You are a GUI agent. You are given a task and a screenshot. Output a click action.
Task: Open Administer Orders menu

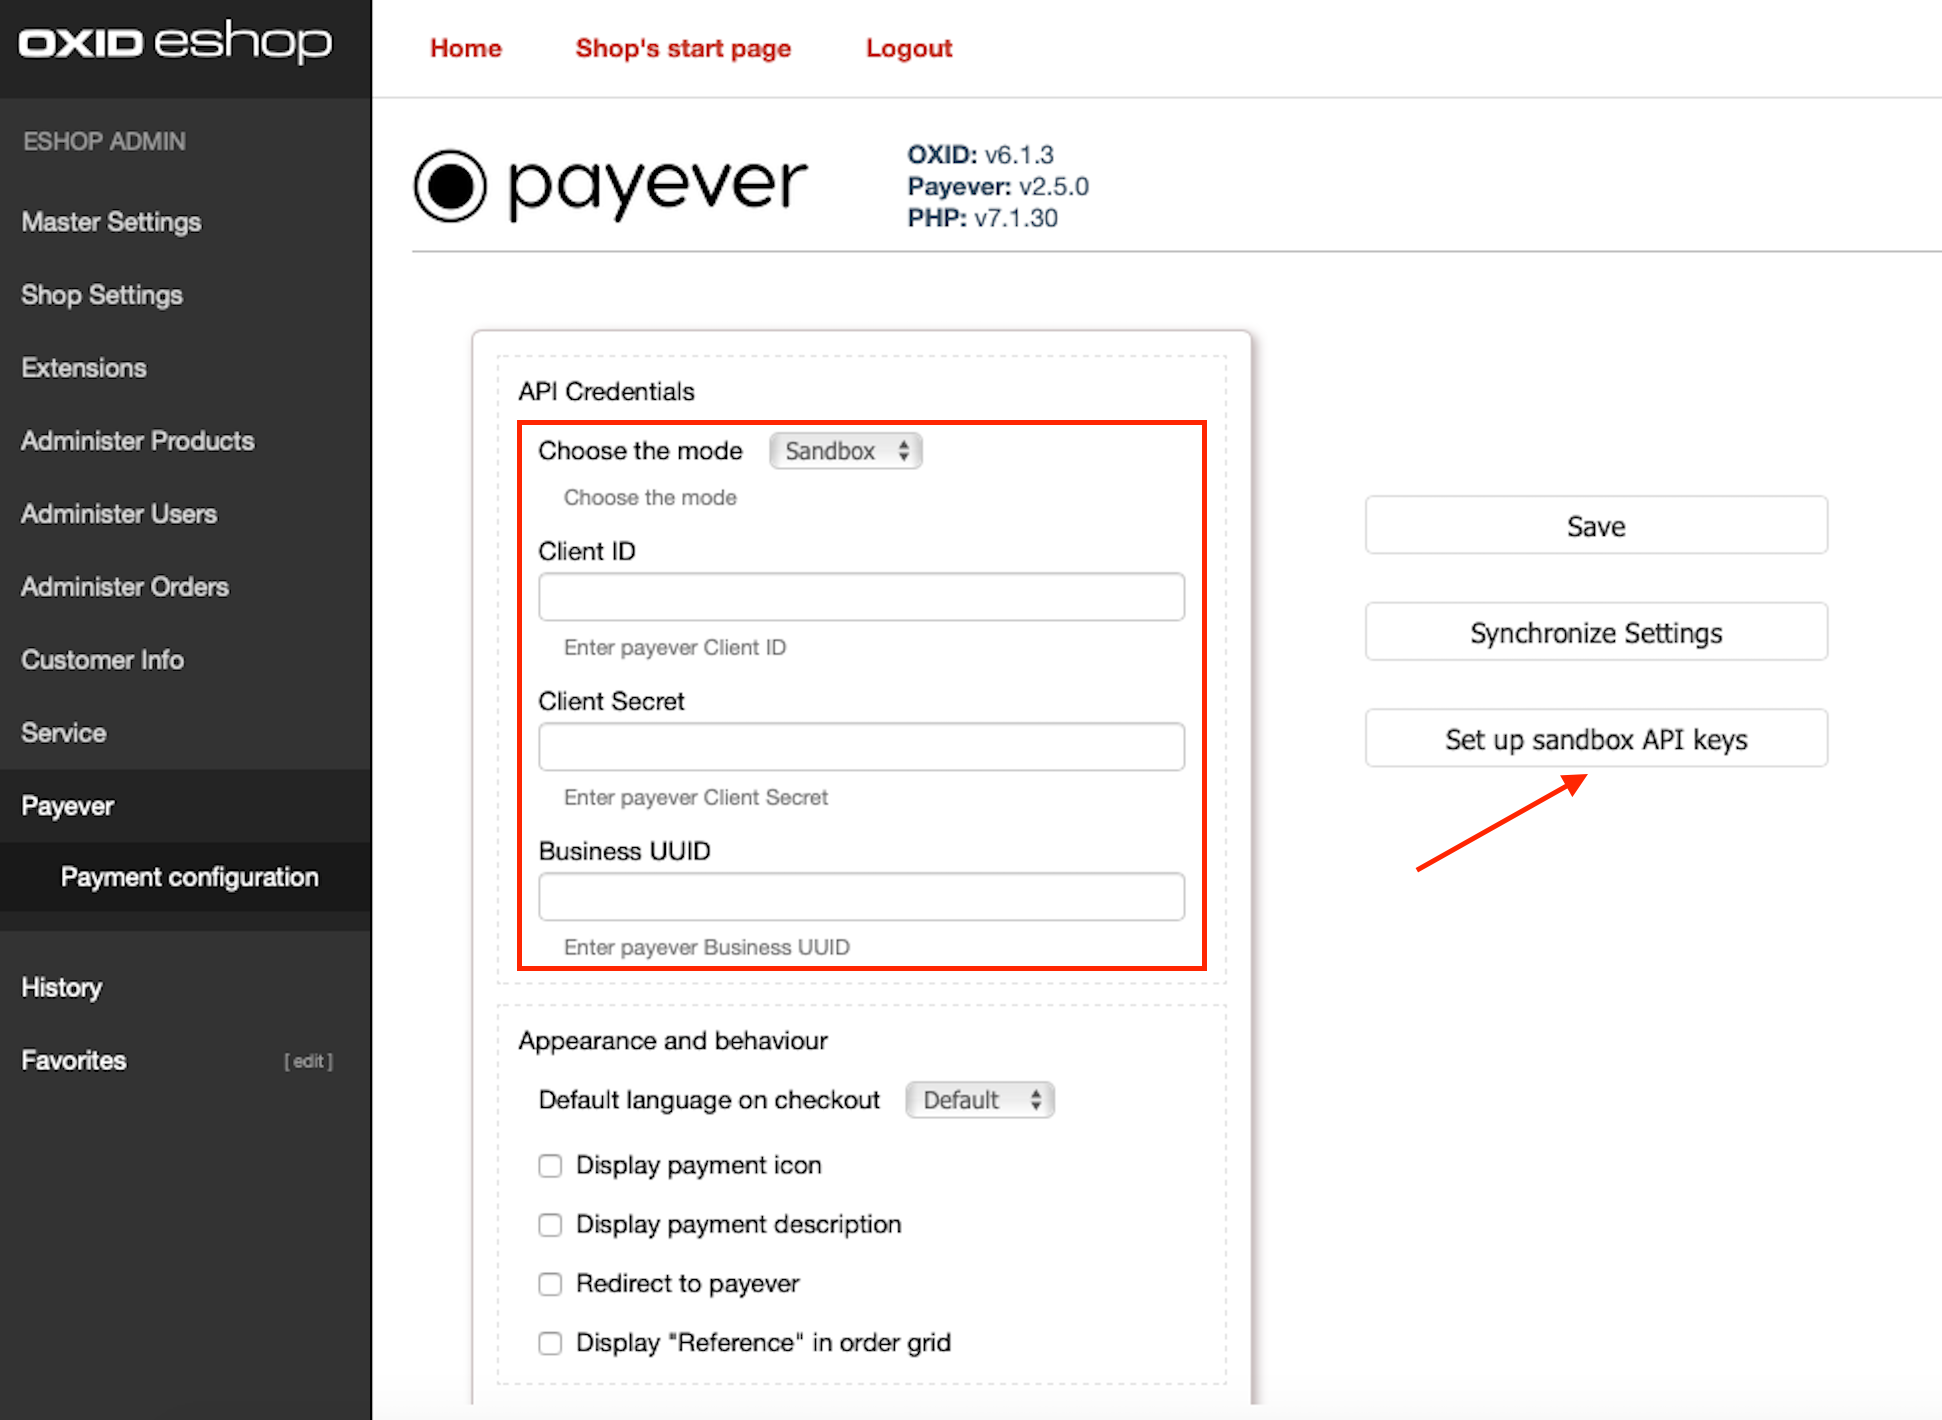click(x=125, y=587)
